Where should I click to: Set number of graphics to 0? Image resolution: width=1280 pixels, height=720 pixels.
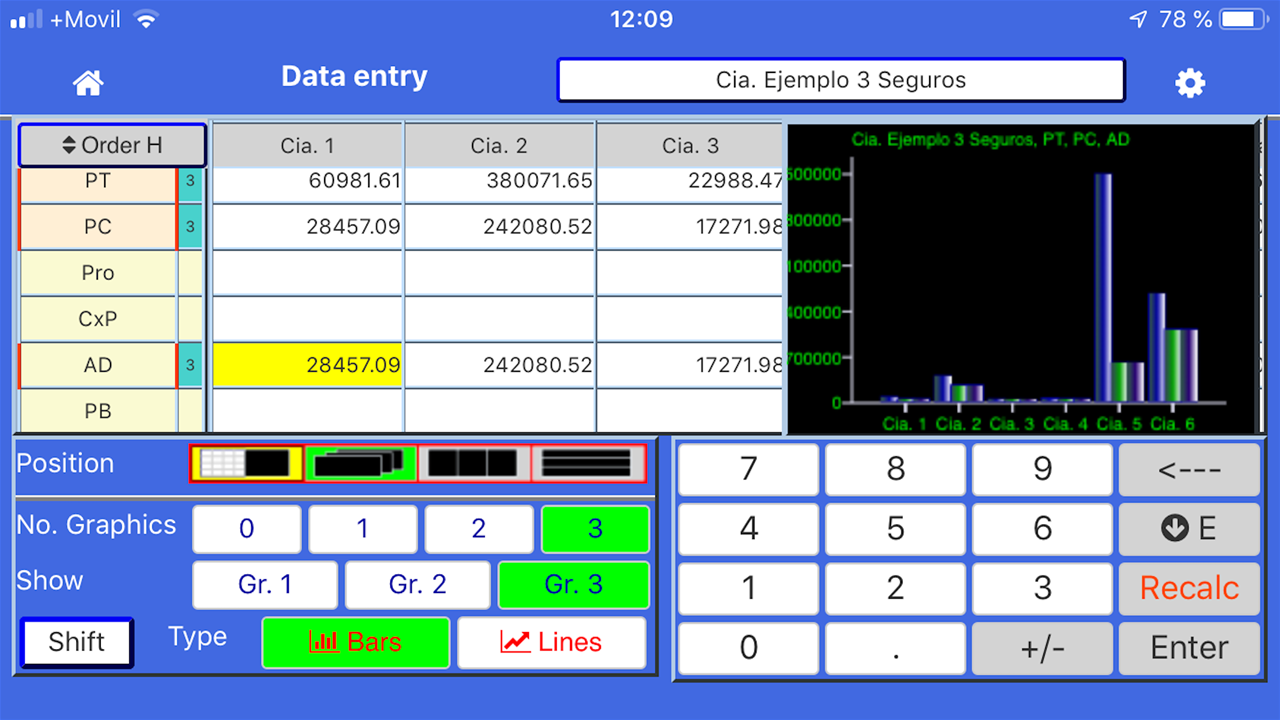247,529
